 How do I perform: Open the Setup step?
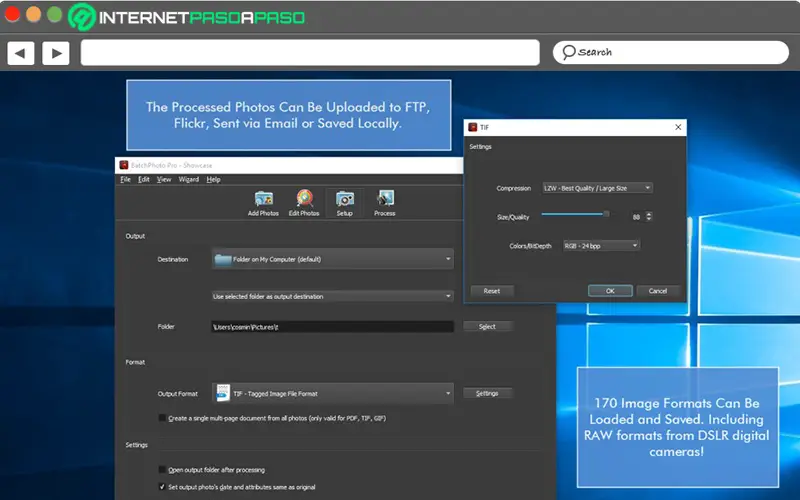point(344,203)
